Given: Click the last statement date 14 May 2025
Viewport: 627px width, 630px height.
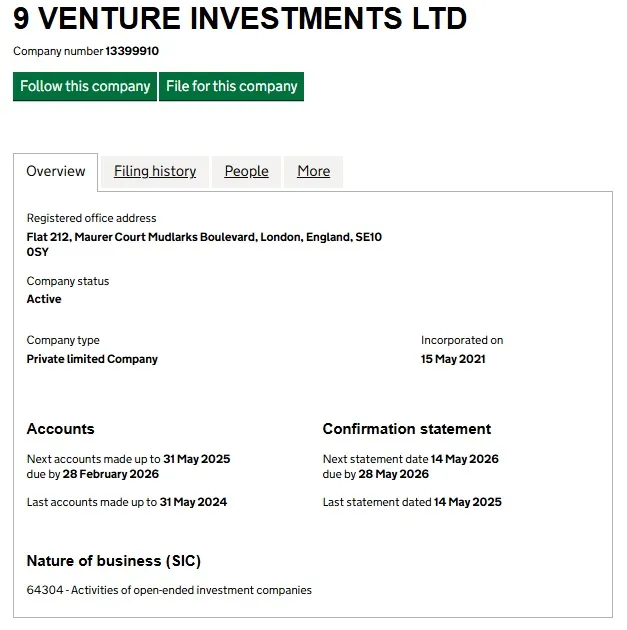Looking at the screenshot, I should tap(468, 502).
